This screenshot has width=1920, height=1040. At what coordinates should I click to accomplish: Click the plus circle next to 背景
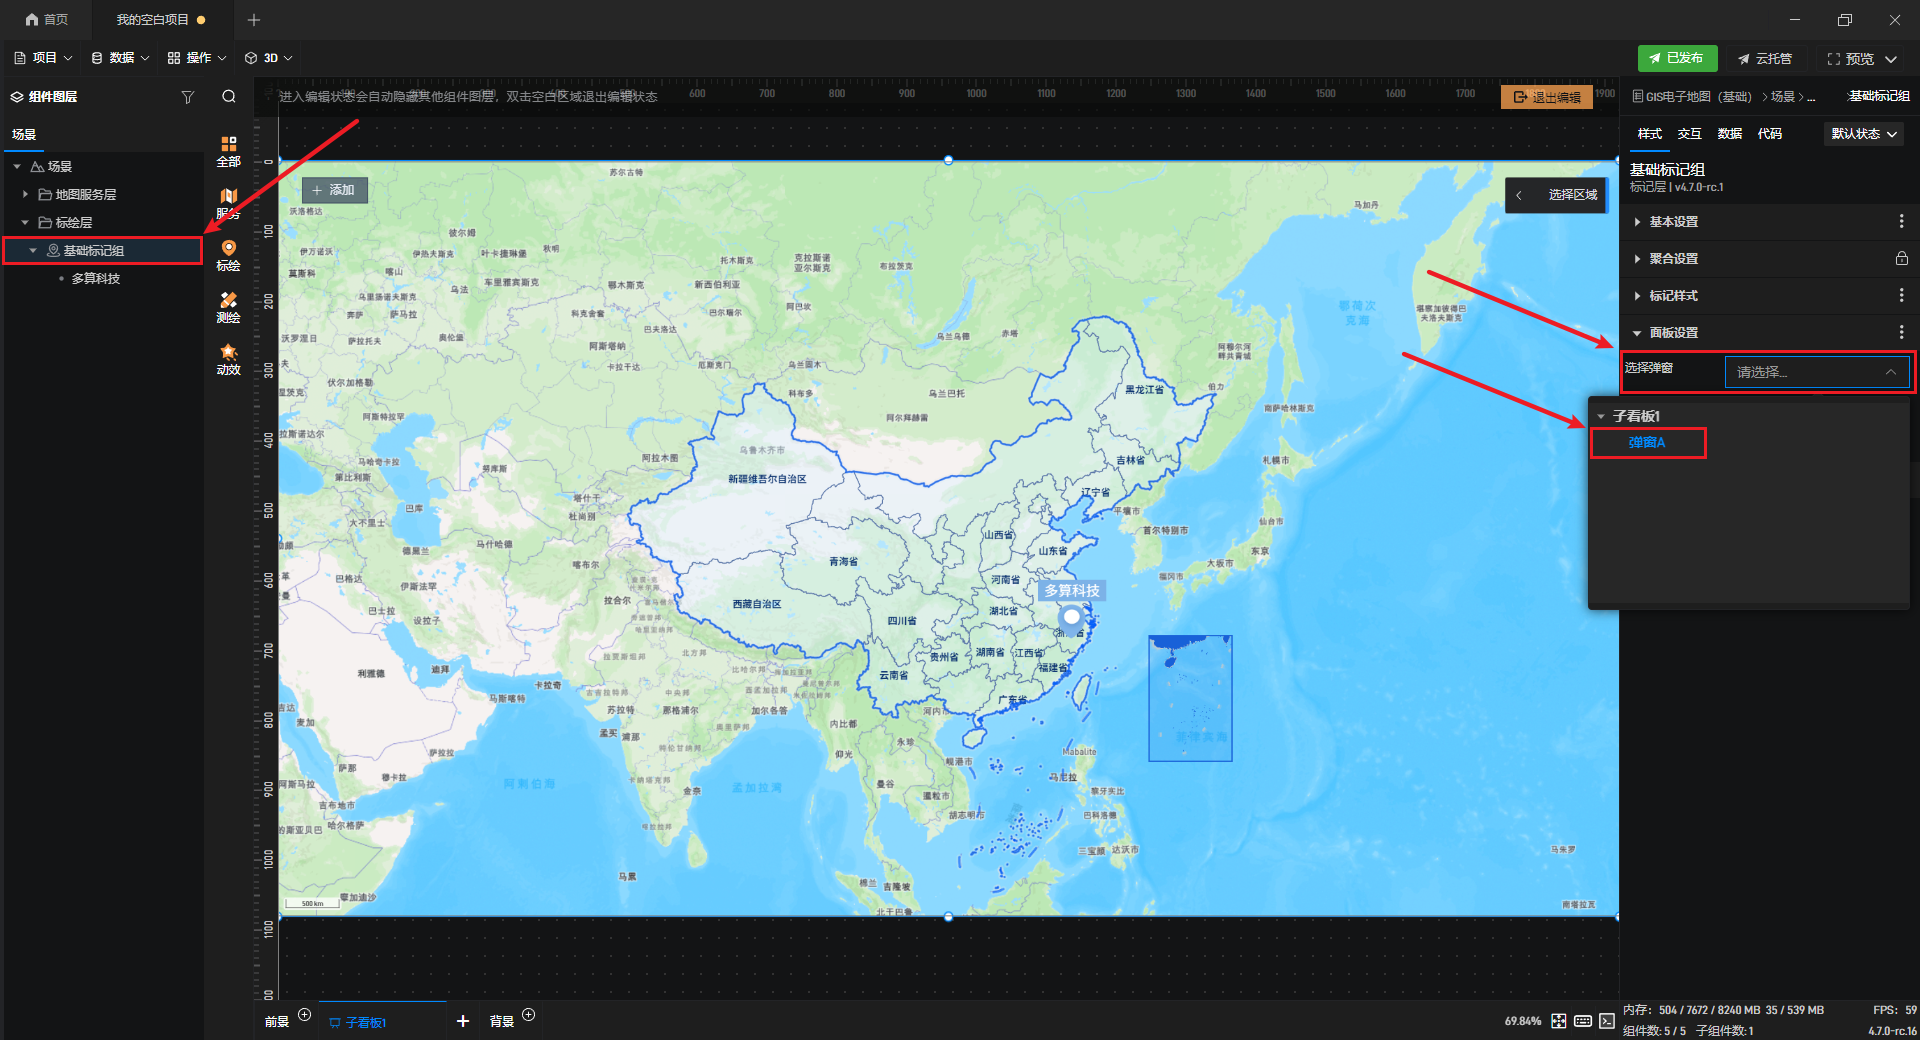coord(529,1015)
